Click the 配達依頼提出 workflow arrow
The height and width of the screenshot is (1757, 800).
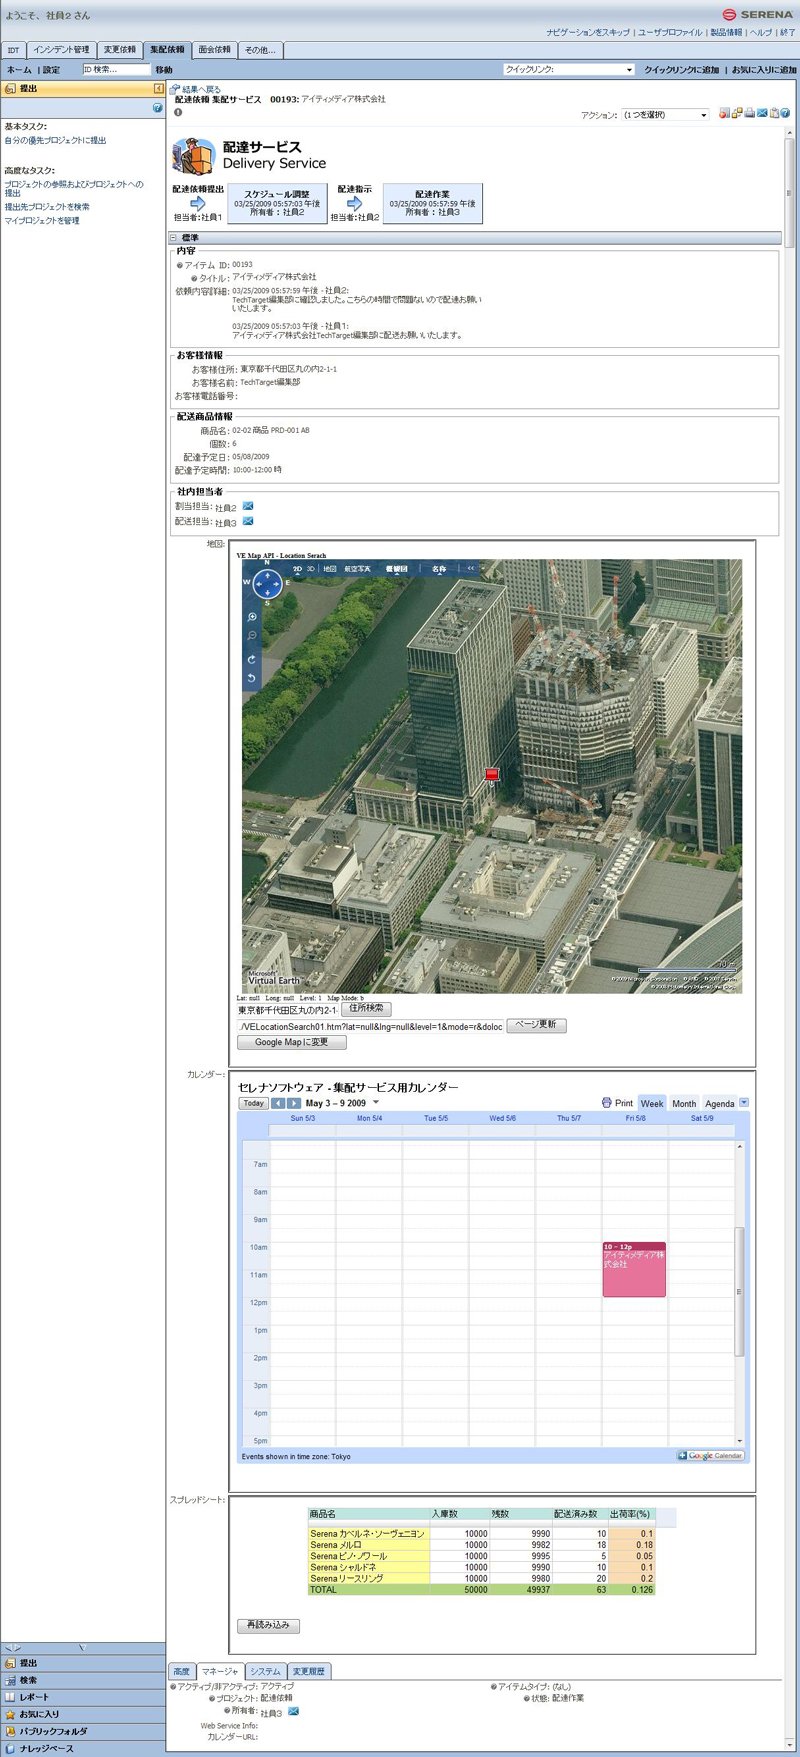click(197, 203)
